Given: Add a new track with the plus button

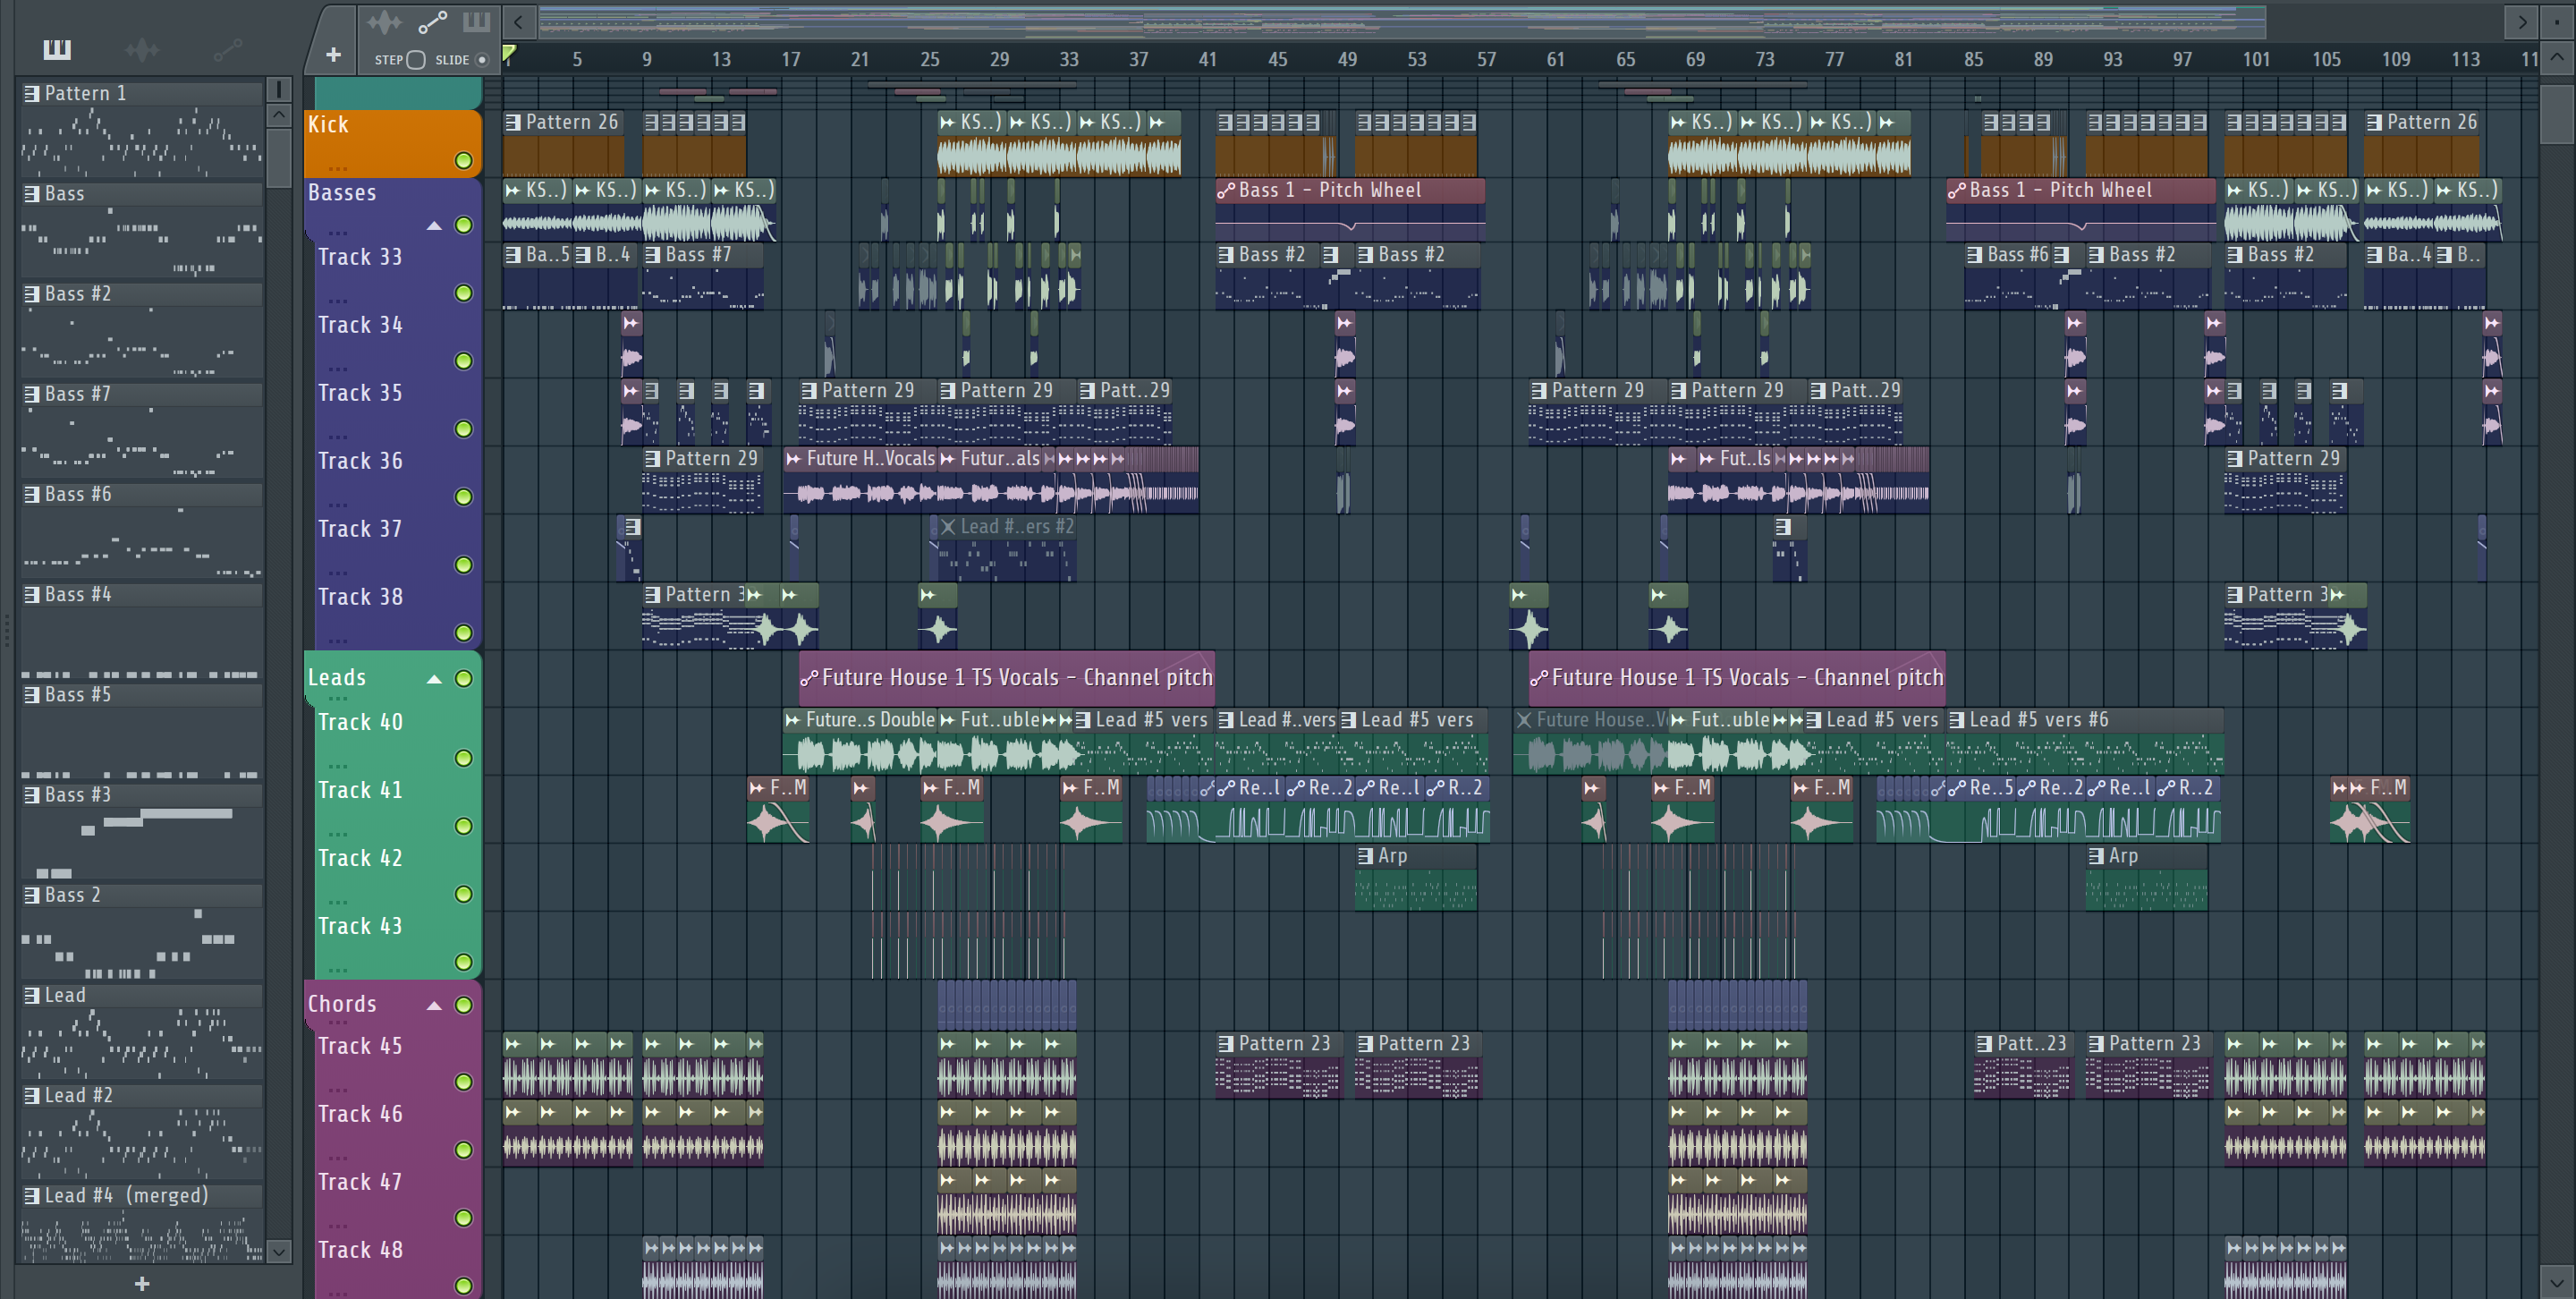Looking at the screenshot, I should [x=333, y=55].
